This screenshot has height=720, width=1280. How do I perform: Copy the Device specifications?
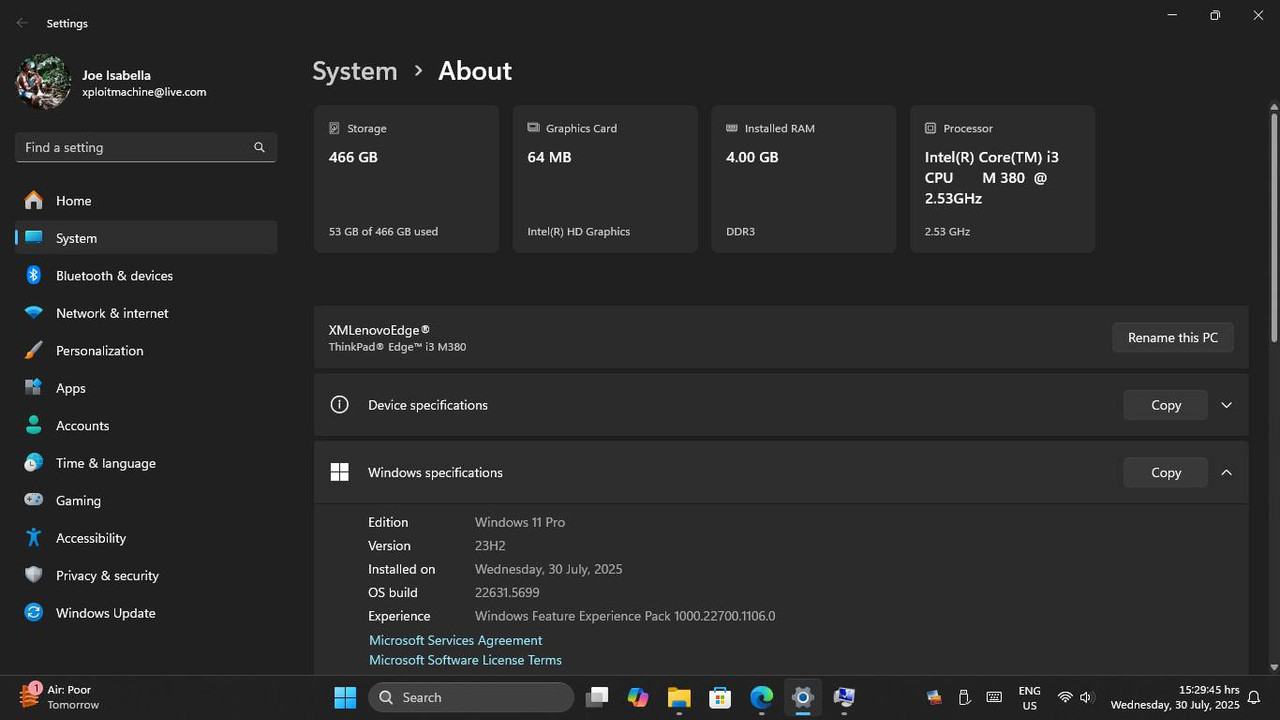[1166, 405]
